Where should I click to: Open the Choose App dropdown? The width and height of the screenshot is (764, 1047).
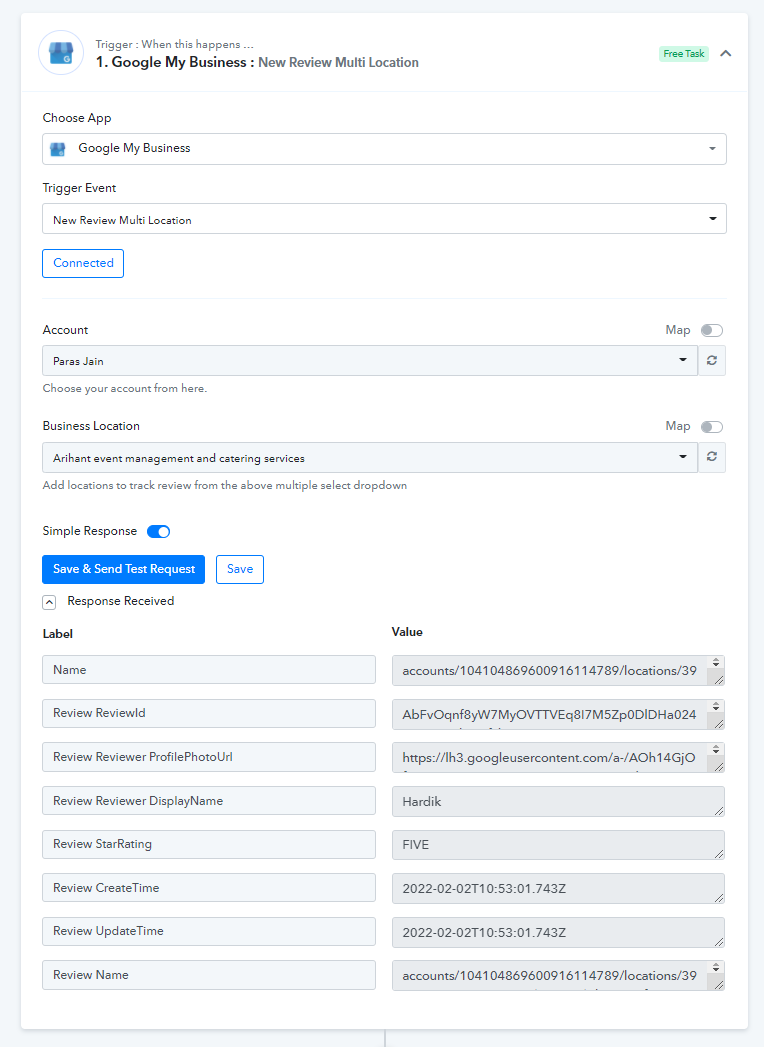coord(384,148)
